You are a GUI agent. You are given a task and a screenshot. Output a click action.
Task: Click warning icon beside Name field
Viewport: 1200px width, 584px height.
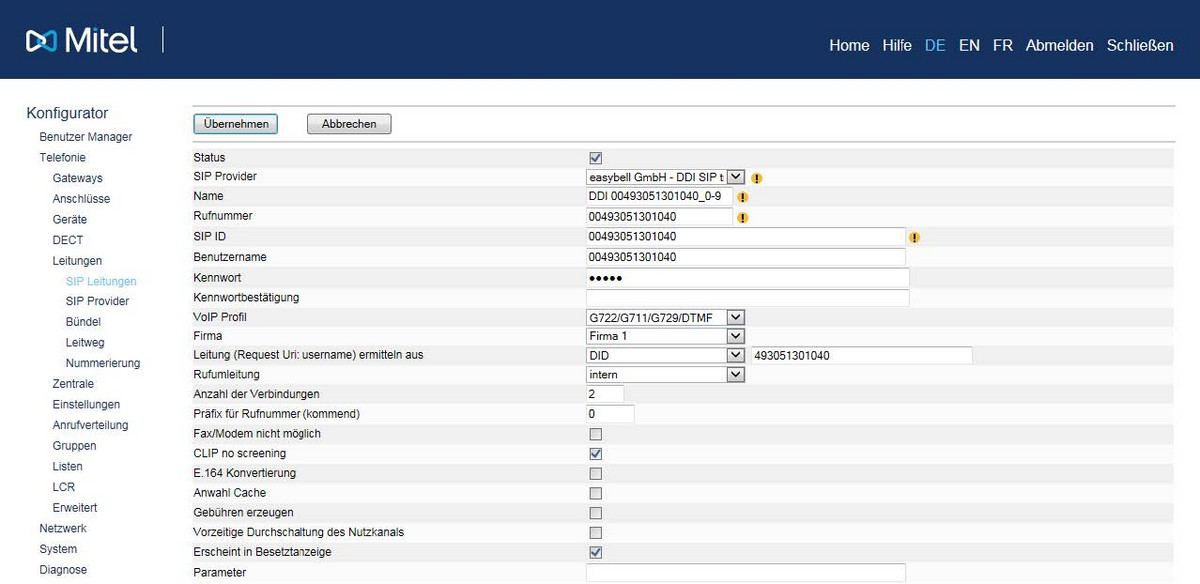pyautogui.click(x=742, y=197)
